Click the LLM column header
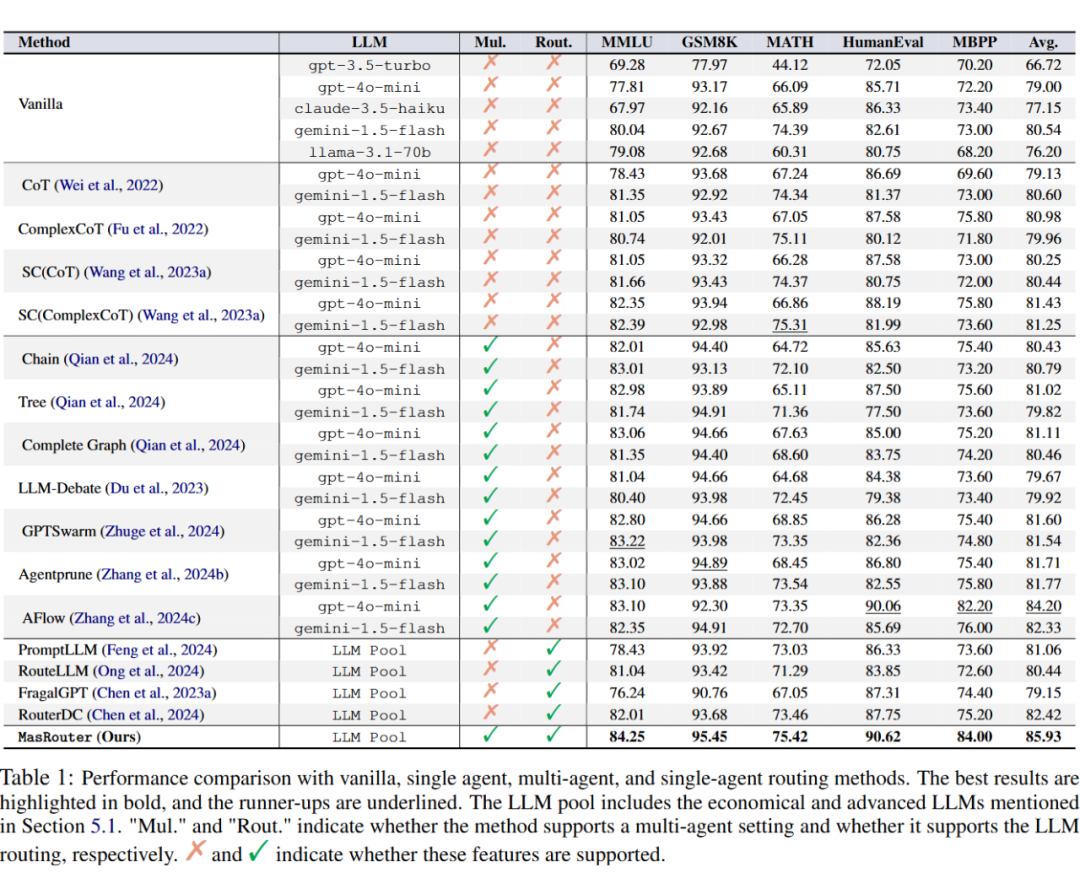 369,42
